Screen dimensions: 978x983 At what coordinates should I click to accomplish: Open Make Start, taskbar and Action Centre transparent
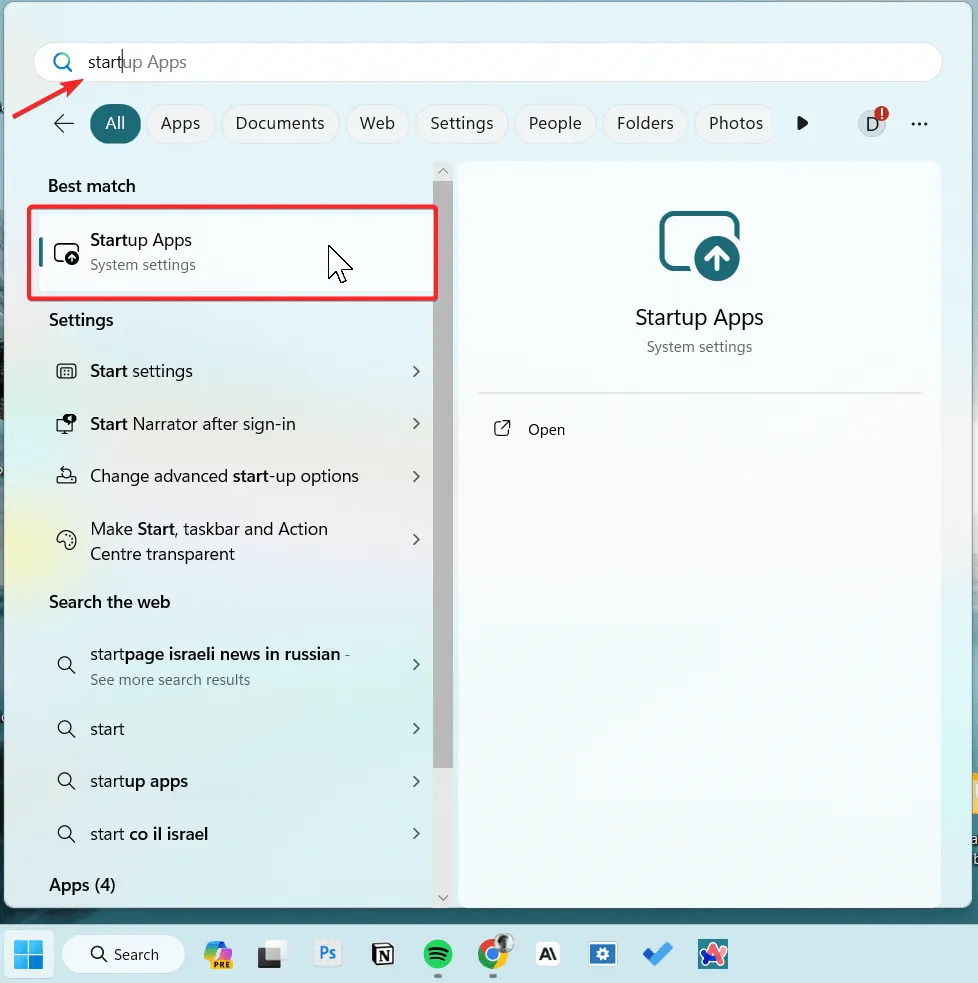tap(234, 541)
